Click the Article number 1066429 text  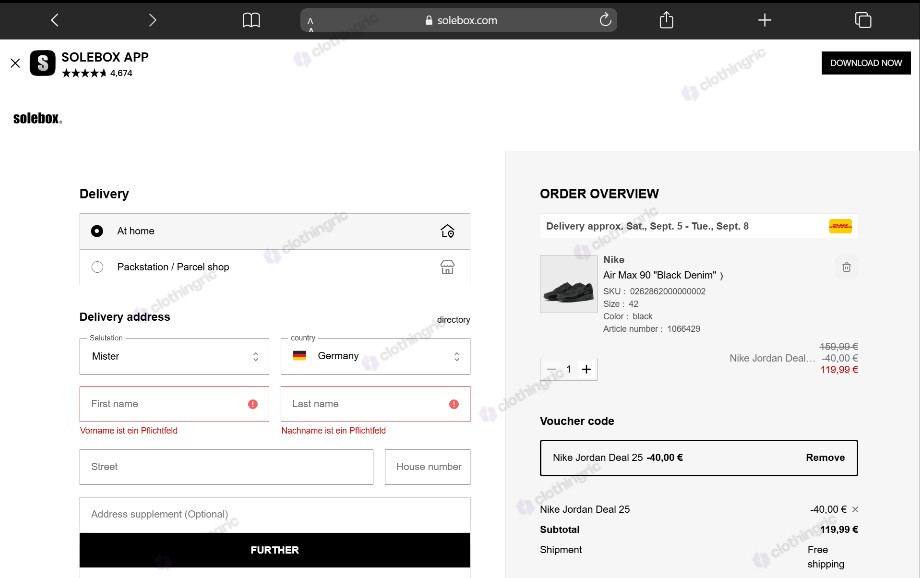click(651, 329)
